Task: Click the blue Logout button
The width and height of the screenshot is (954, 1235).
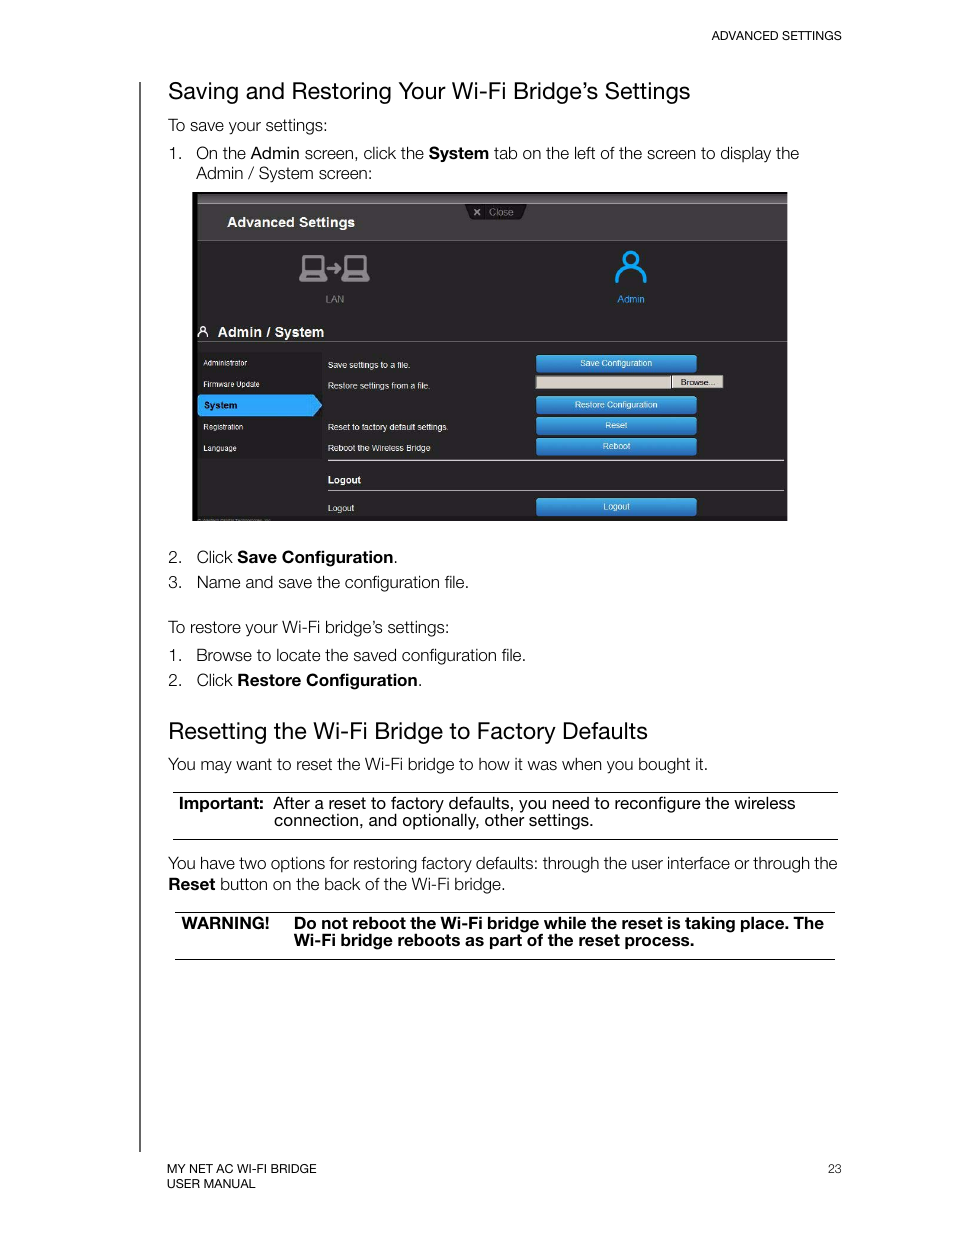Action: tap(616, 507)
